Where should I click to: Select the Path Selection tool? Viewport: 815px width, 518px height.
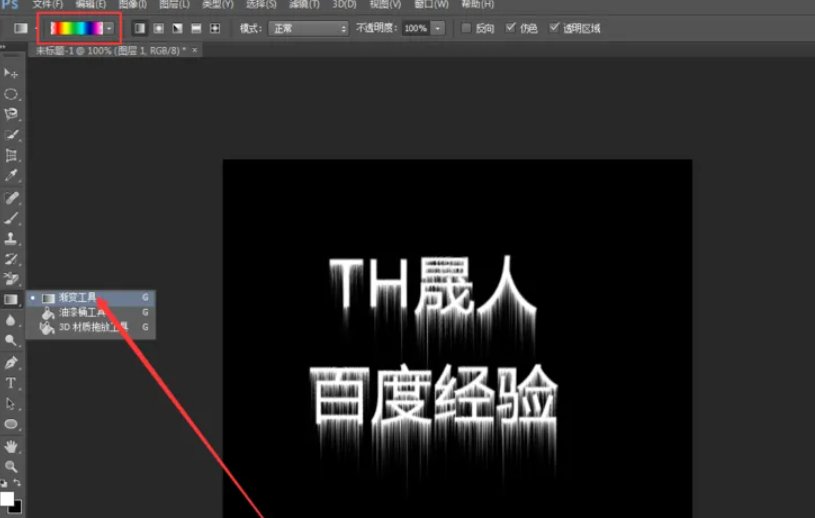pos(10,404)
